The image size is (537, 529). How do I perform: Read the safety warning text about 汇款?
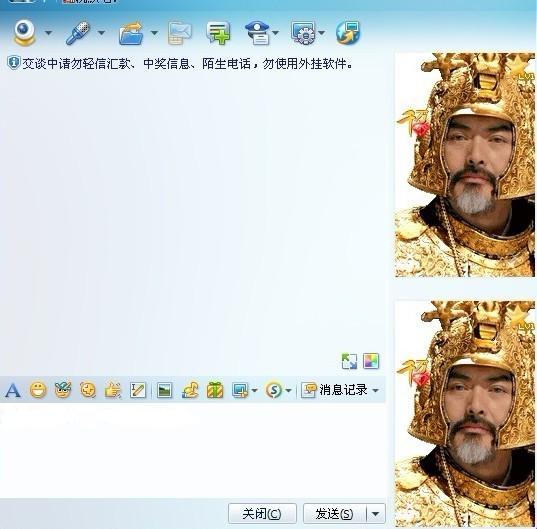[187, 63]
